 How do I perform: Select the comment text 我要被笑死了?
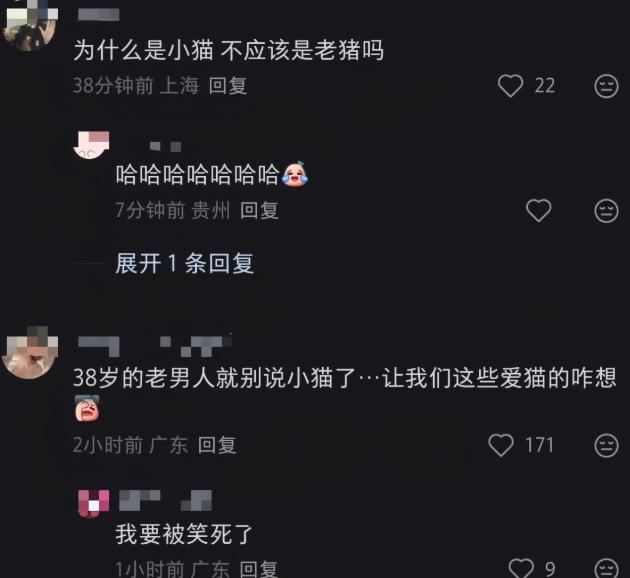click(x=184, y=534)
